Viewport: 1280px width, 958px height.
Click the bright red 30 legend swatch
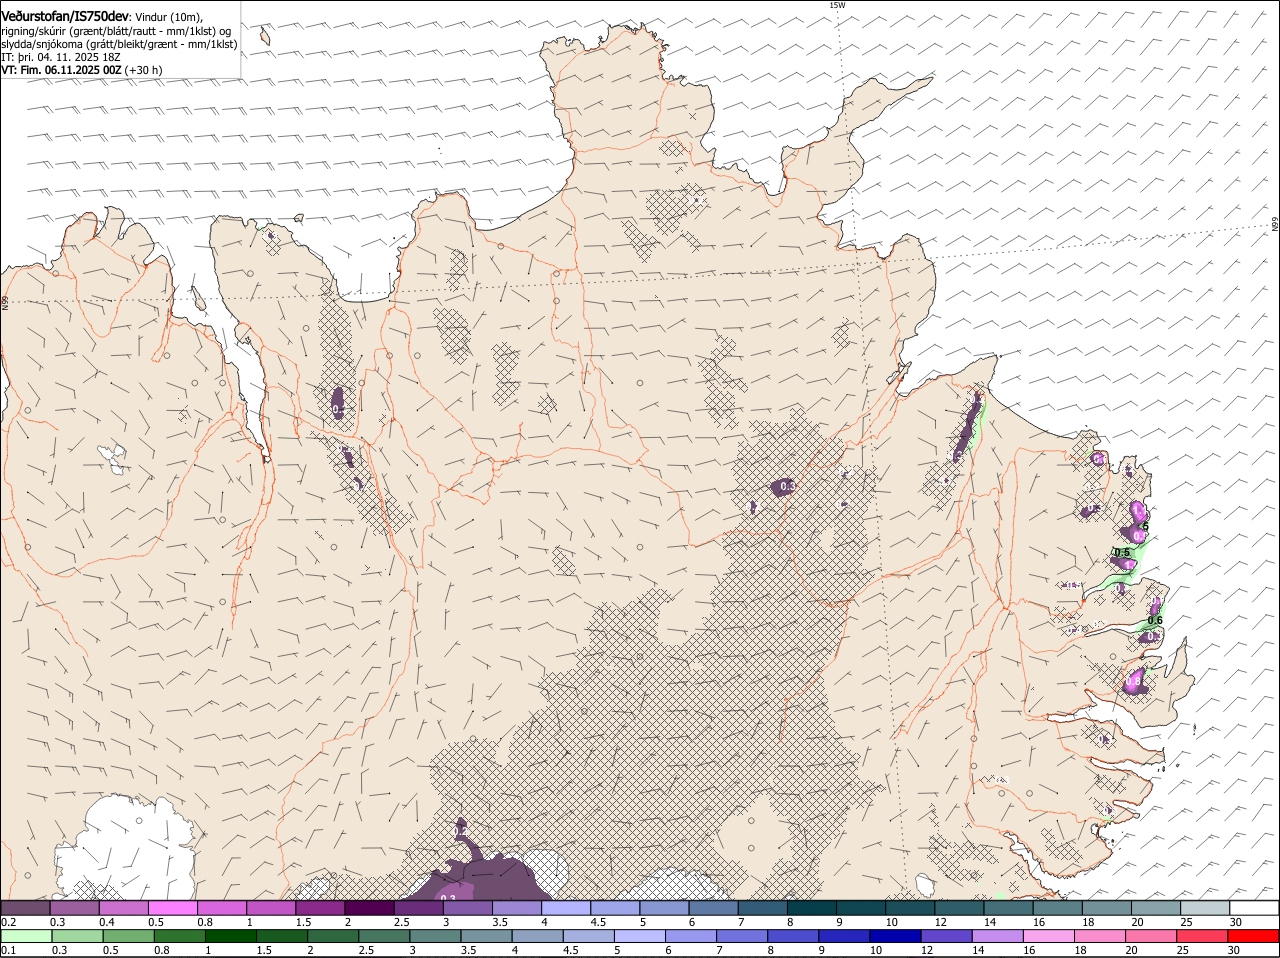coord(1253,936)
